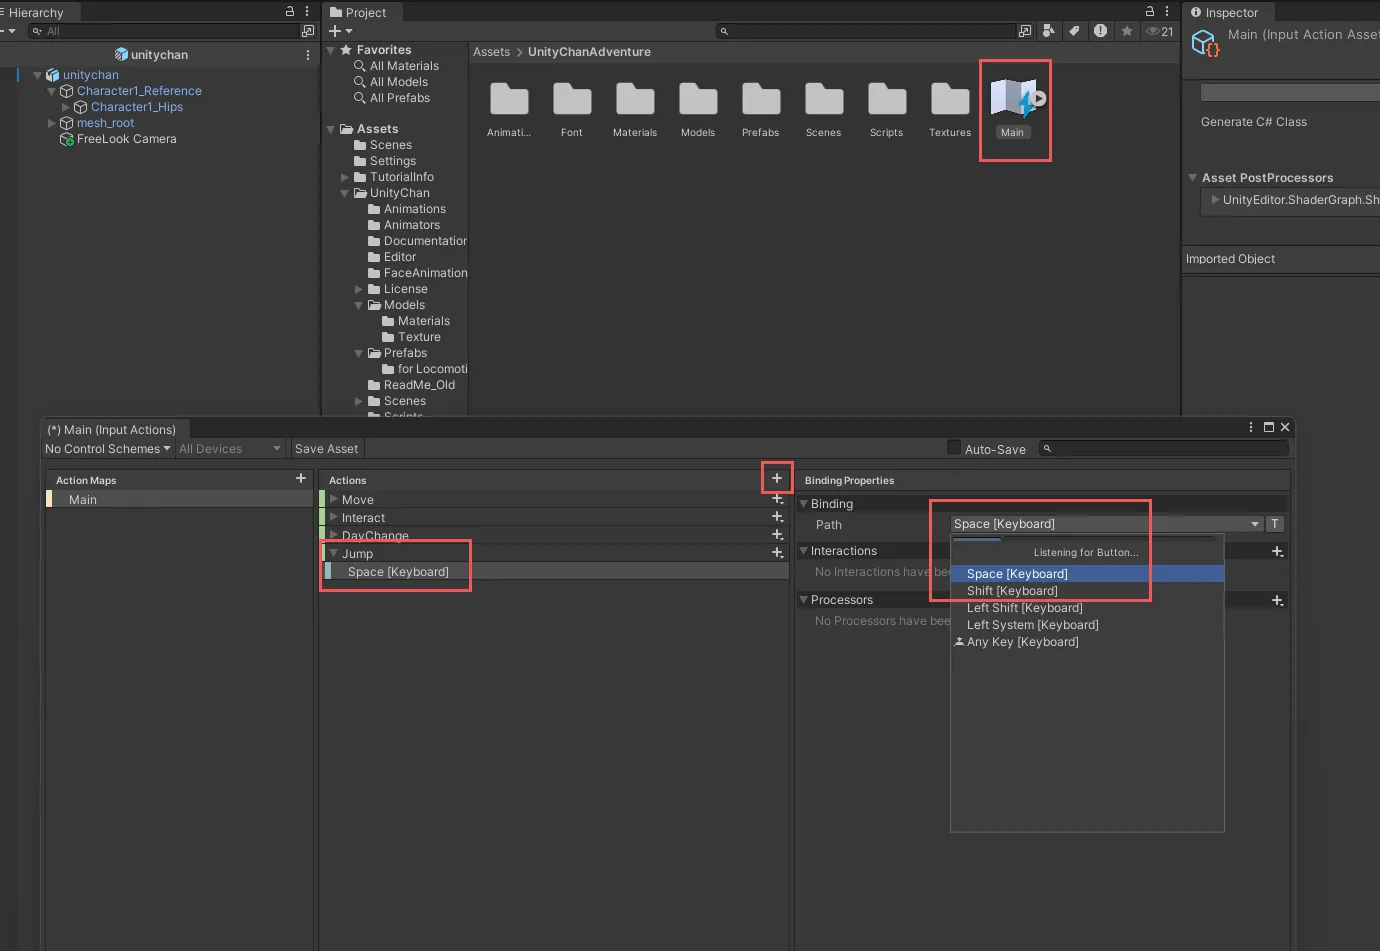Click the T text-mode button beside Path

(1275, 524)
